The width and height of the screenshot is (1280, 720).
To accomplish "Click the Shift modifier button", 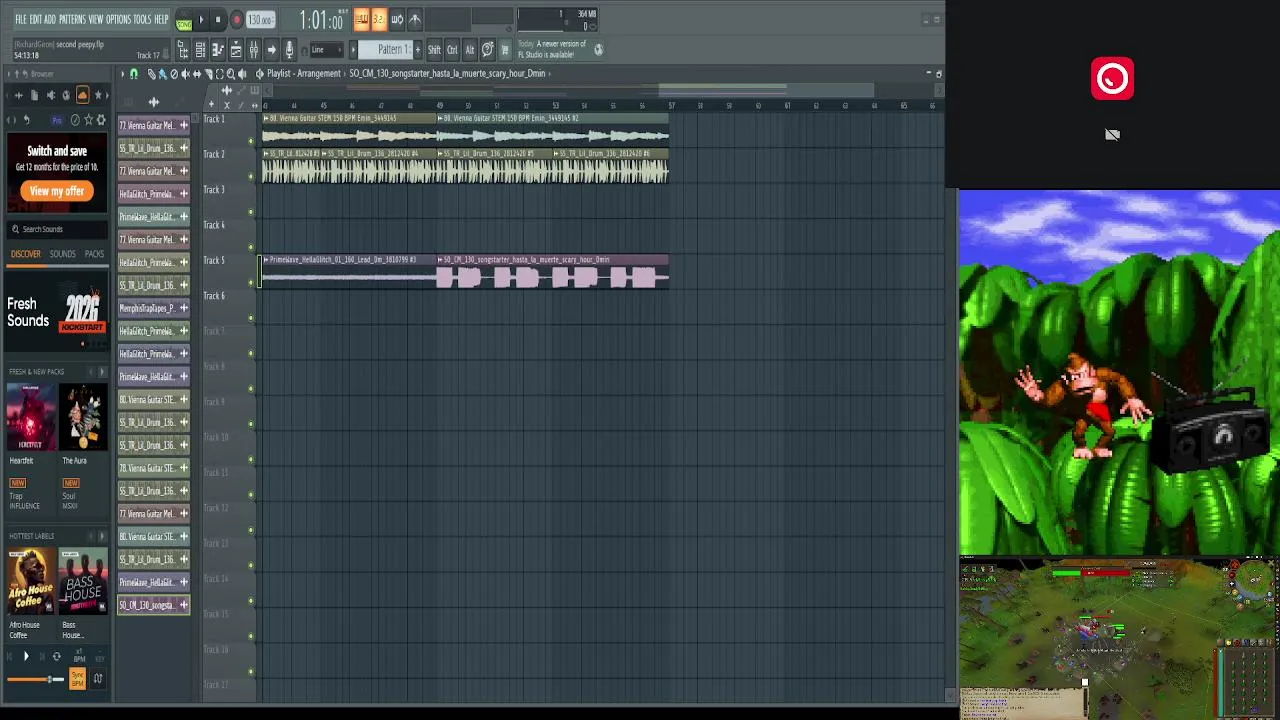I will [x=434, y=50].
